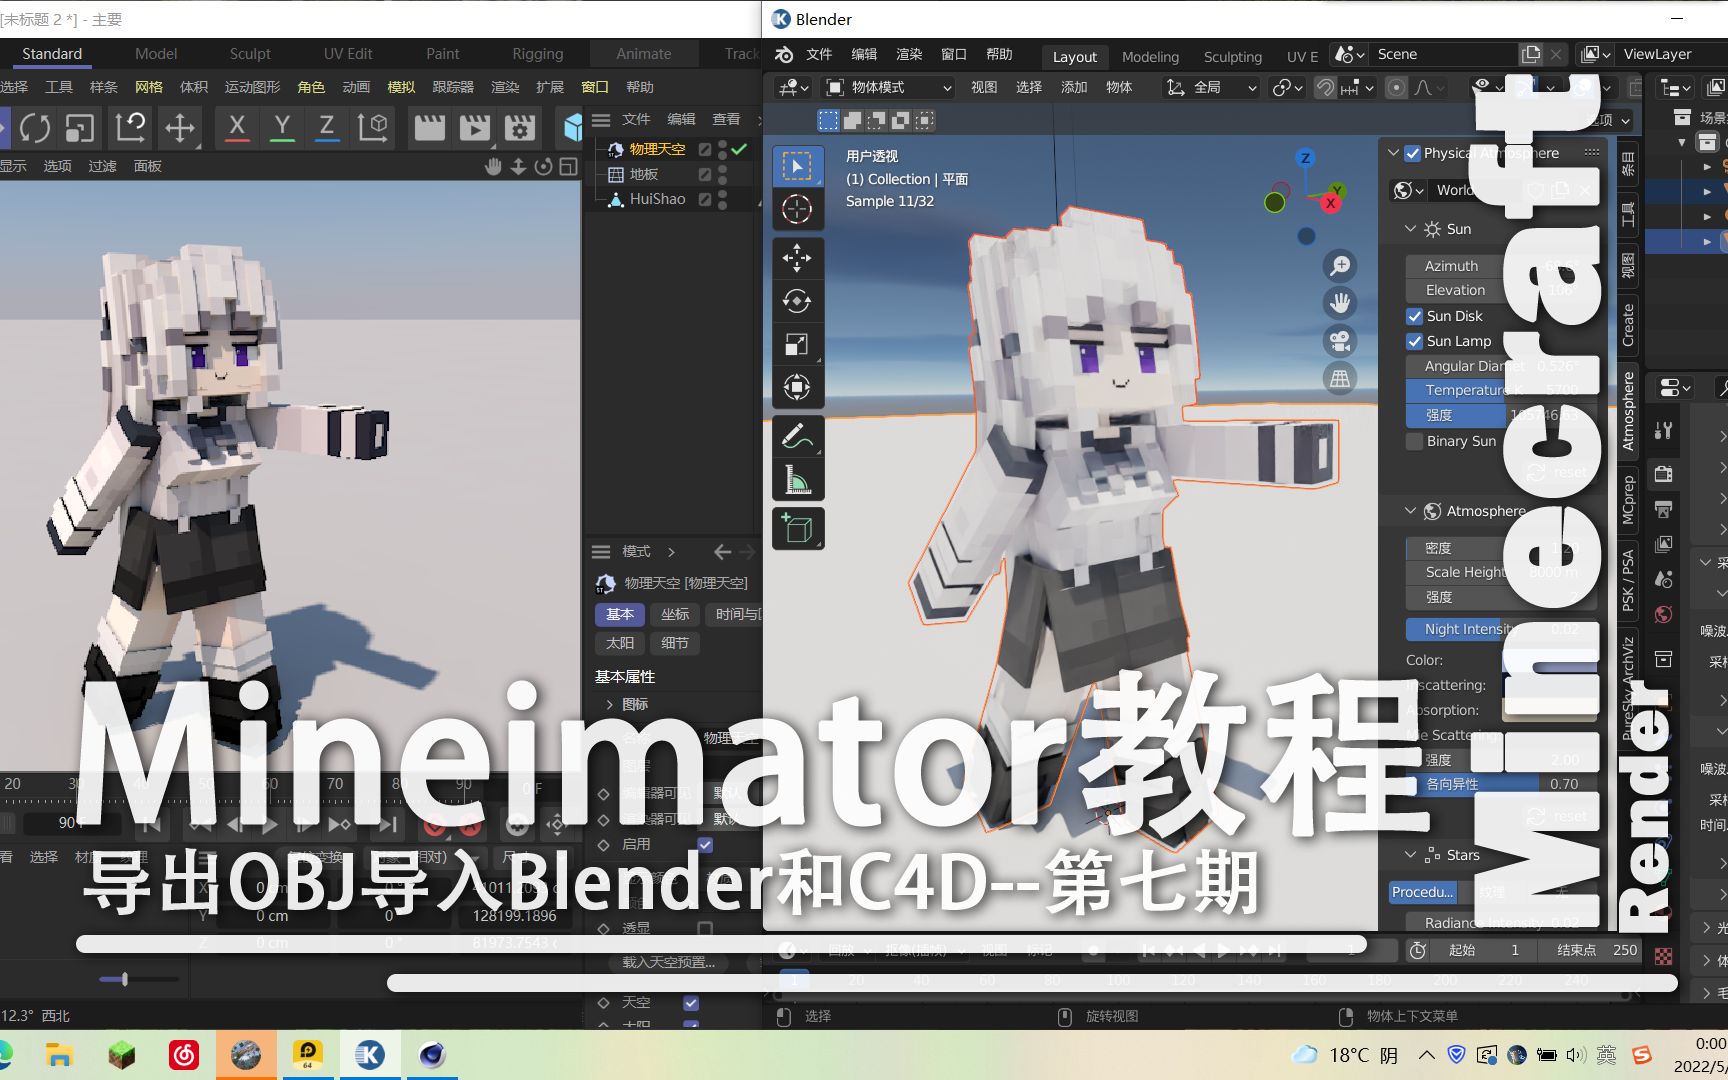Open the 物体模式 mode dropdown
The height and width of the screenshot is (1080, 1728).
point(889,88)
